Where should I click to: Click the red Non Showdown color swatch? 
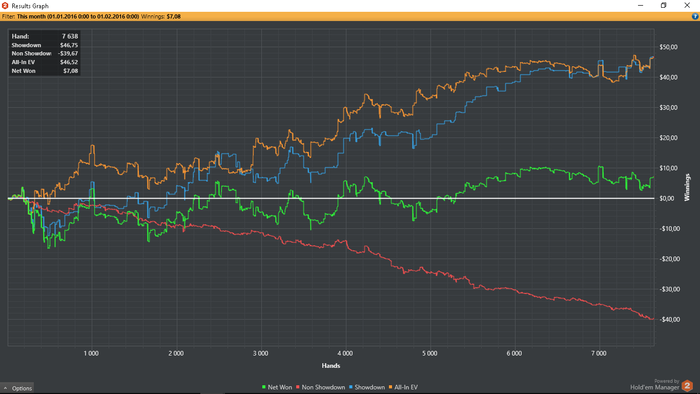(x=298, y=387)
